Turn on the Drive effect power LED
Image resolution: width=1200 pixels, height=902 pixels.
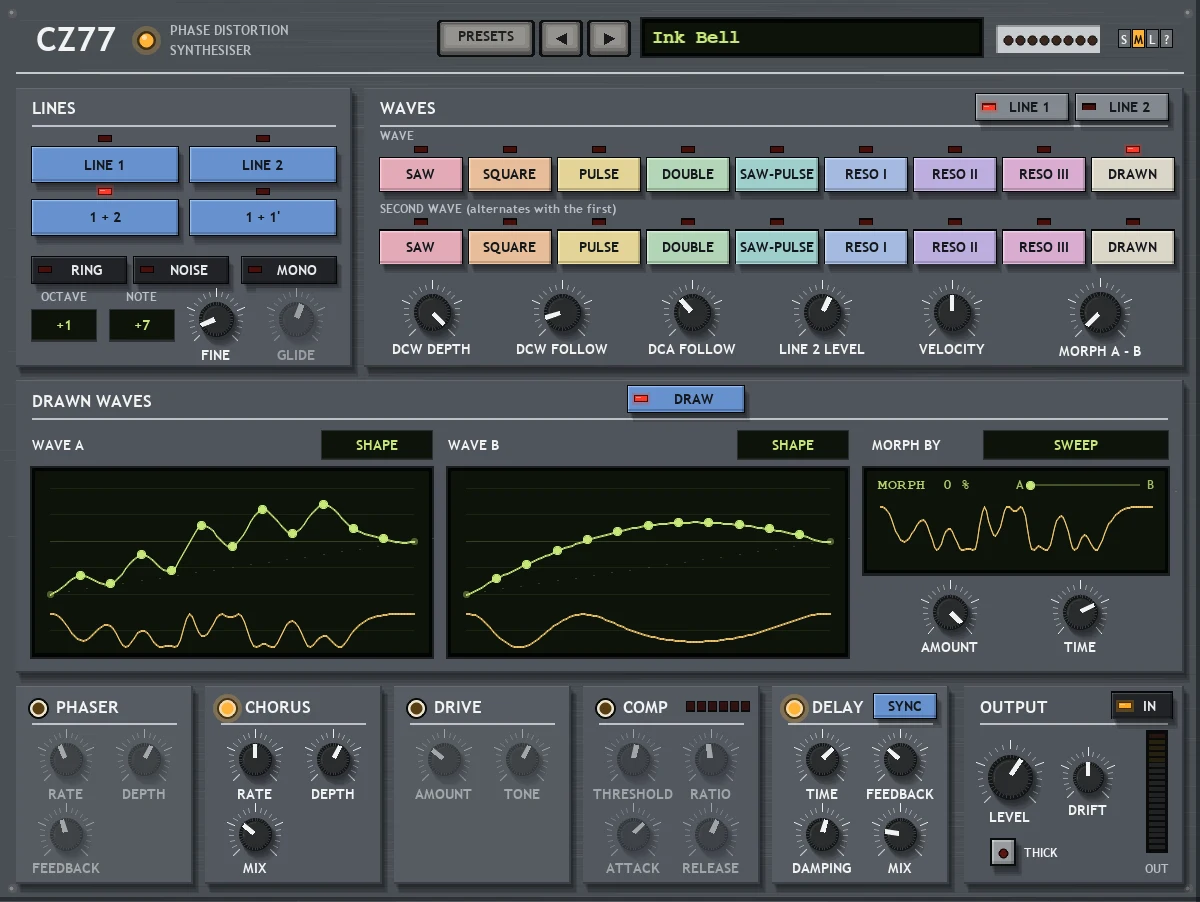(417, 708)
